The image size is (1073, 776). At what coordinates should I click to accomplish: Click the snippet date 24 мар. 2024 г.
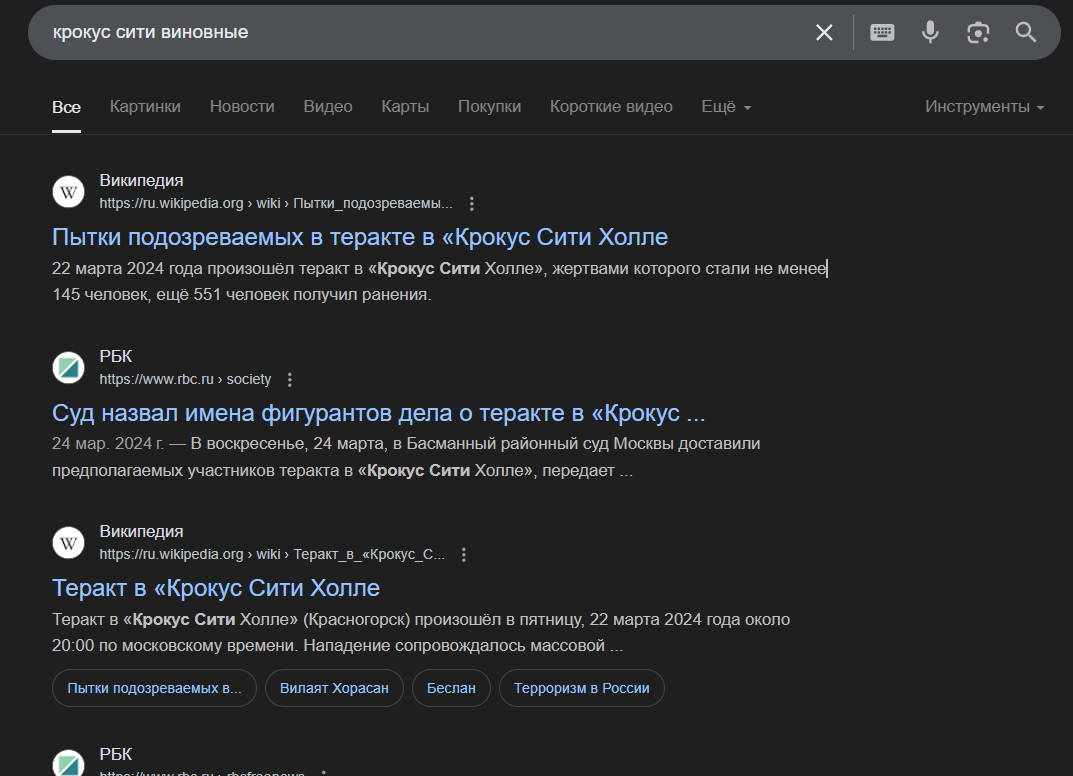(108, 443)
